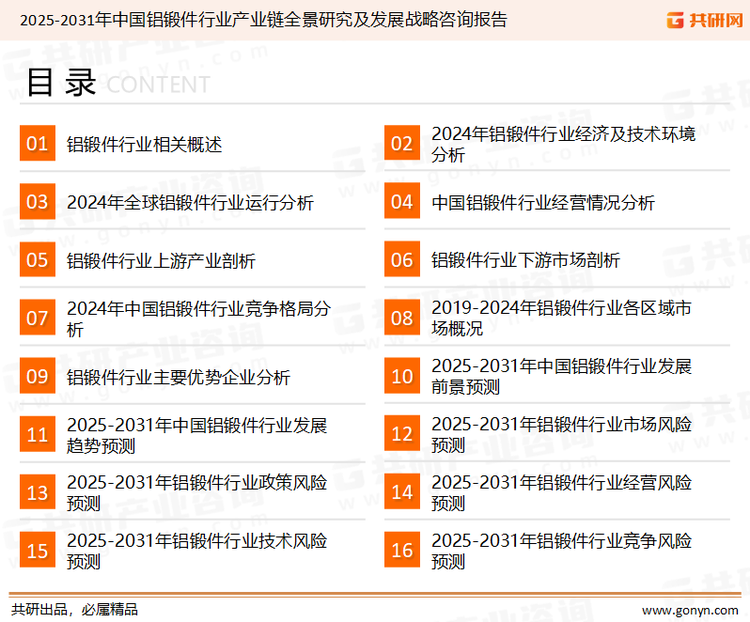Open chapter 2024年铝锻件行业经济及技术环境分析
The image size is (750, 622).
563,144
